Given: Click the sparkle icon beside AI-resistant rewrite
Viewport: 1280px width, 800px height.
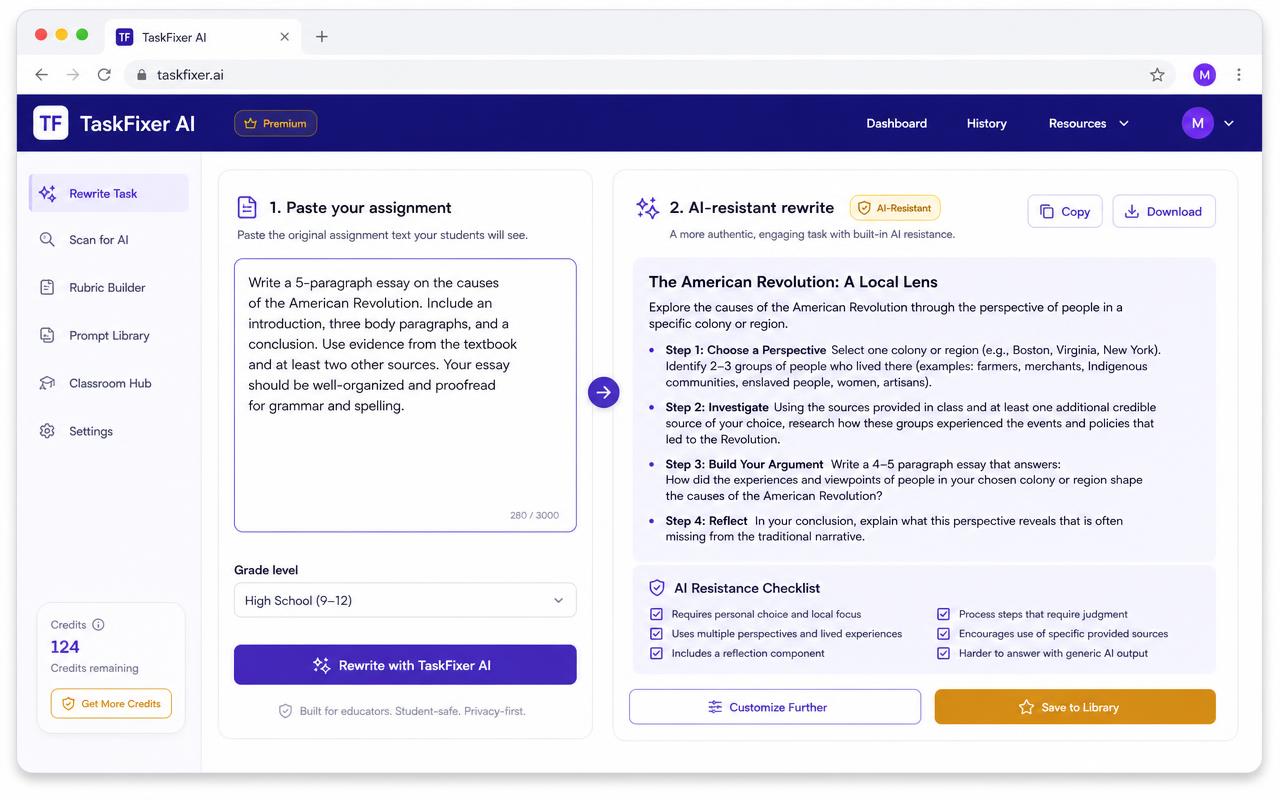Looking at the screenshot, I should point(647,207).
